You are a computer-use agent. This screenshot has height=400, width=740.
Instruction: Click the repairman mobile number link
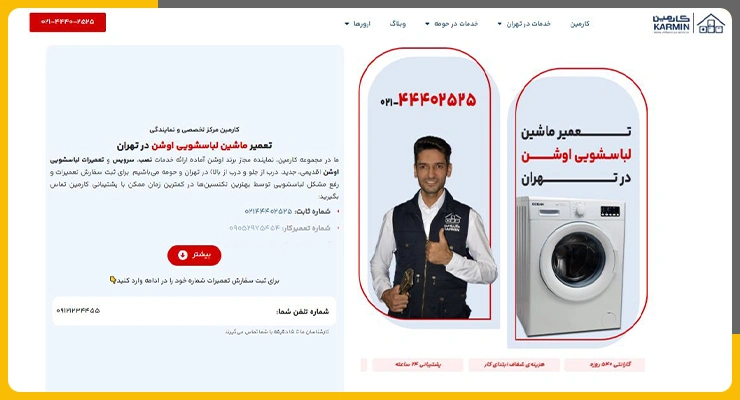pos(254,228)
